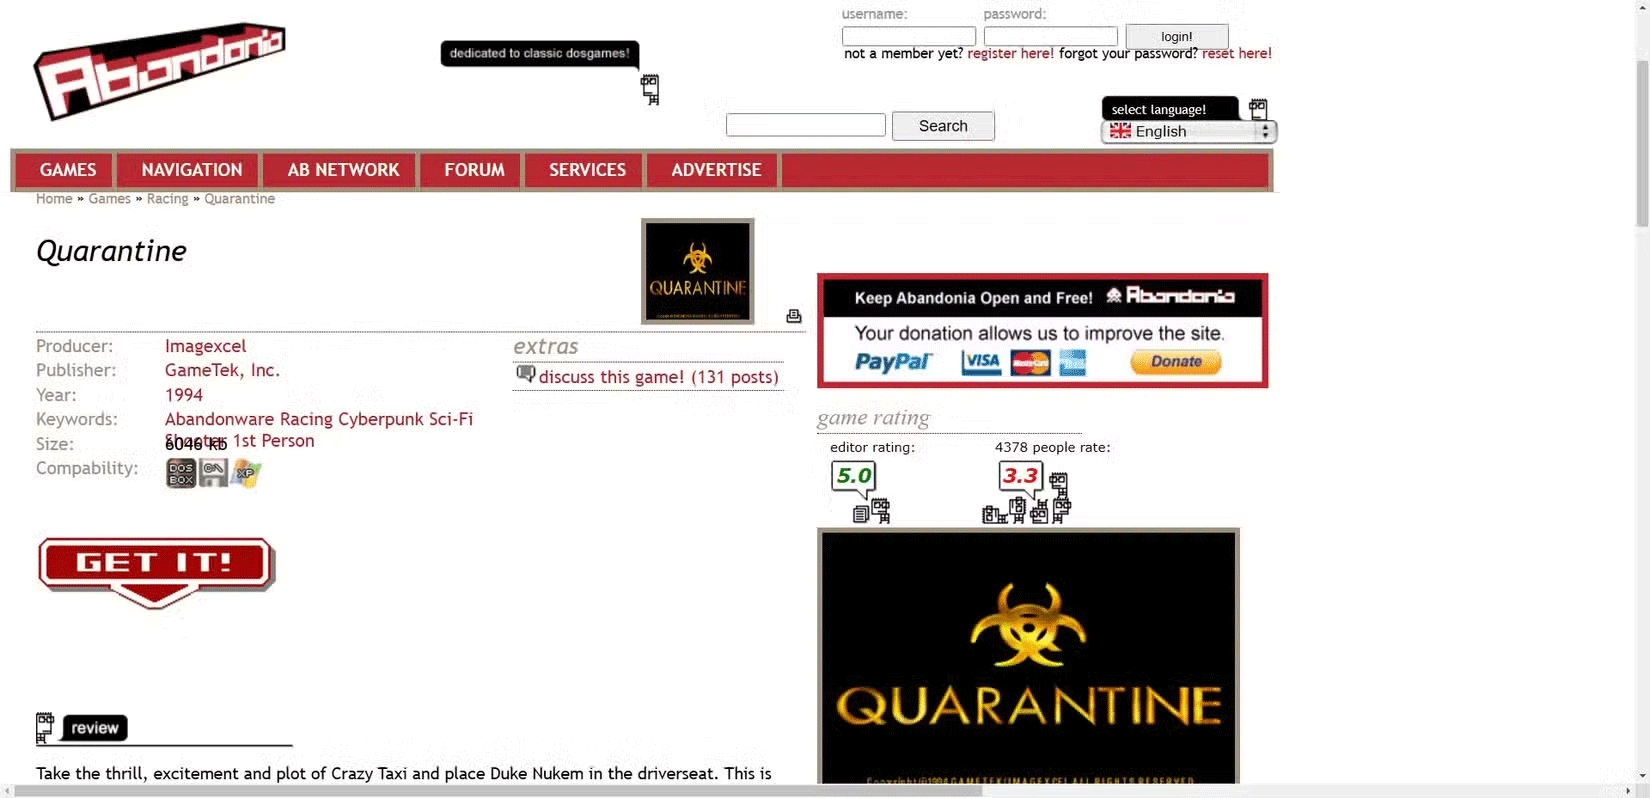This screenshot has height=798, width=1650.
Task: Go to Racing in the breadcrumb
Action: point(167,199)
